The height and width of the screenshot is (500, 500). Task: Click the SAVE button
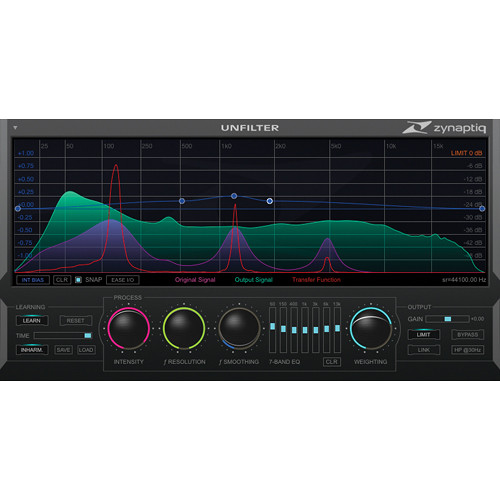[x=63, y=350]
